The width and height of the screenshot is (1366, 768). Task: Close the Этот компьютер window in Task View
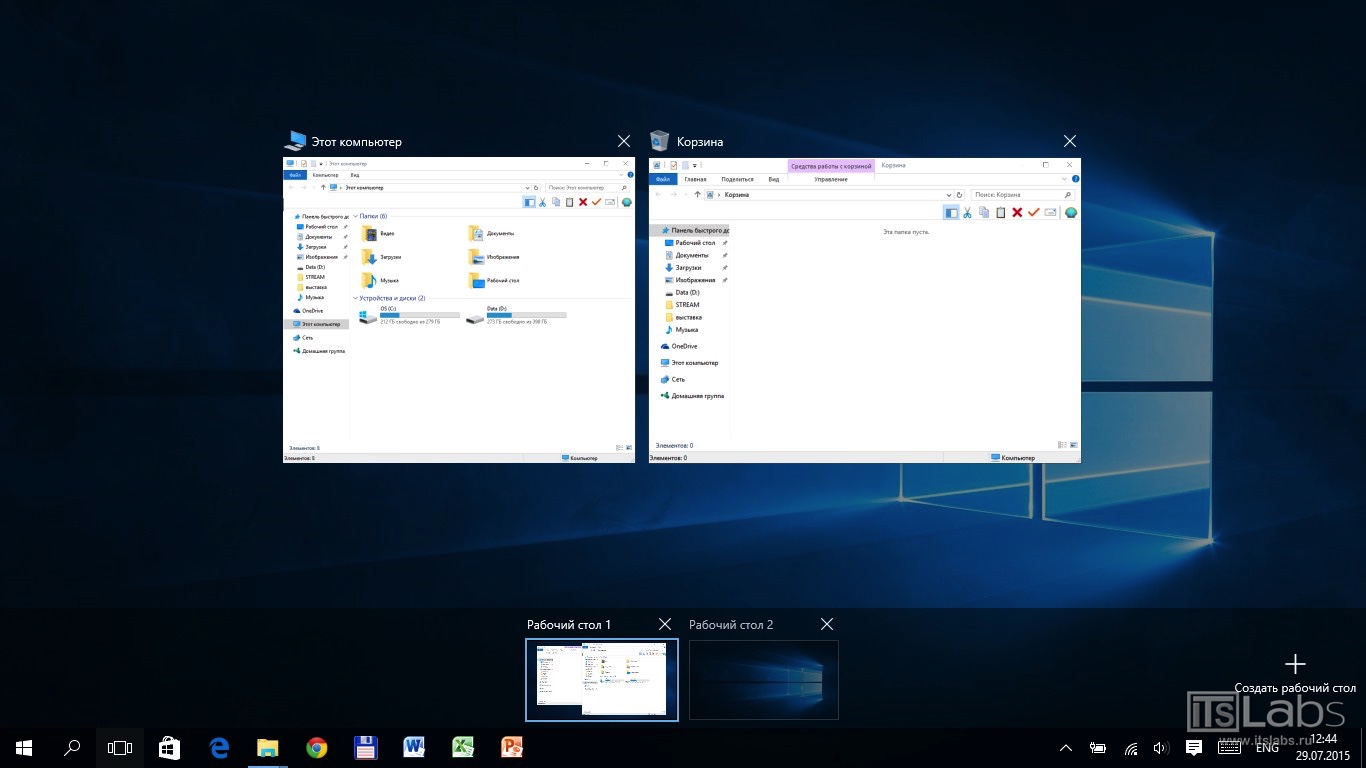click(x=624, y=142)
